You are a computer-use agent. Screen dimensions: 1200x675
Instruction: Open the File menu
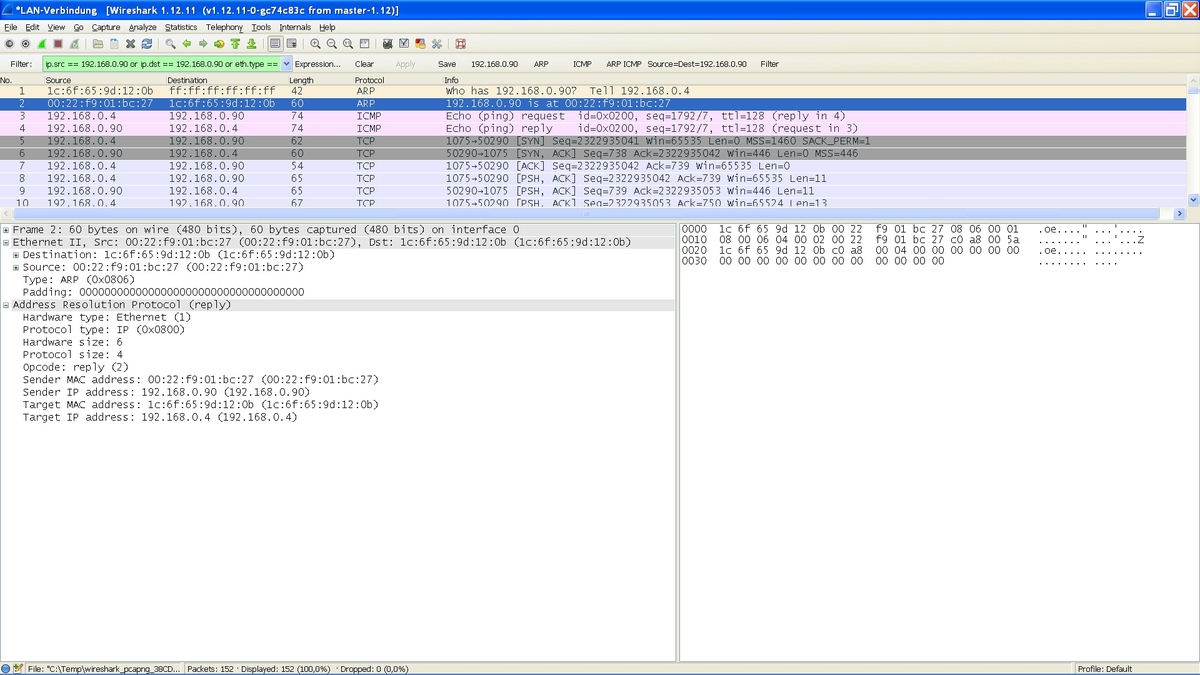coord(11,27)
